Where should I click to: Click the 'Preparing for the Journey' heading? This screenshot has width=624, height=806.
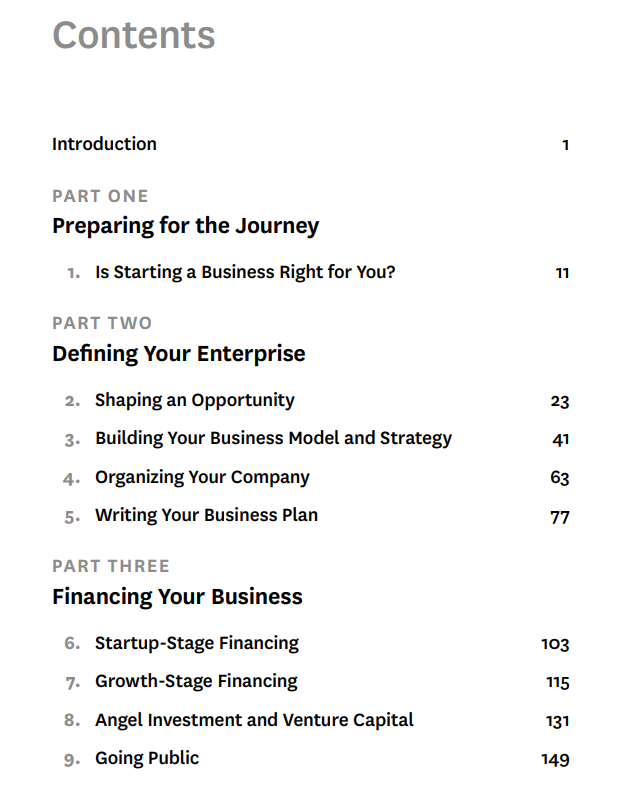(x=185, y=225)
